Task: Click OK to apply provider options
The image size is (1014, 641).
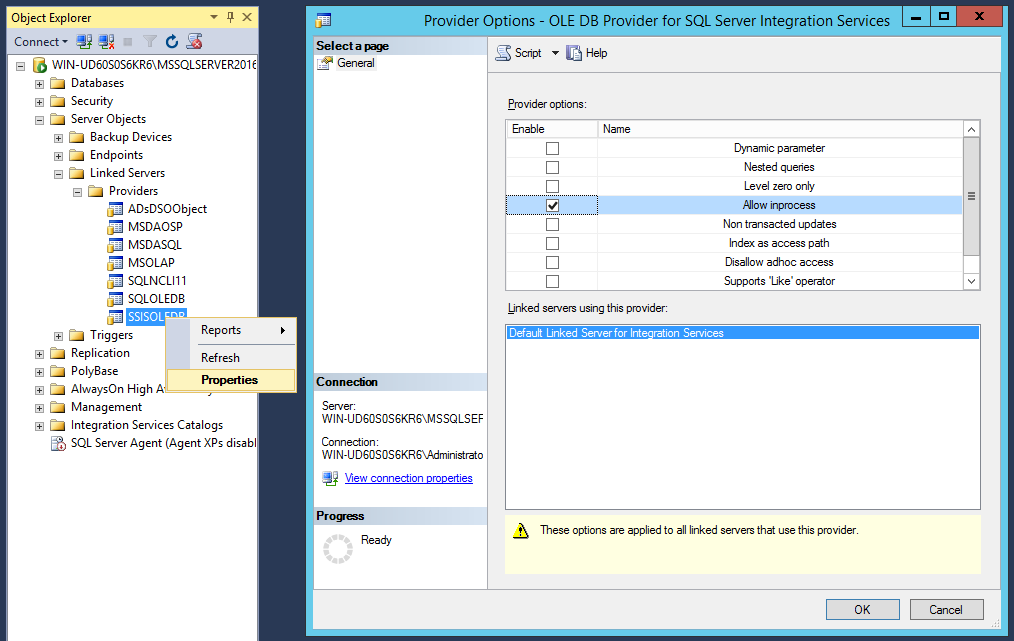Action: (862, 609)
